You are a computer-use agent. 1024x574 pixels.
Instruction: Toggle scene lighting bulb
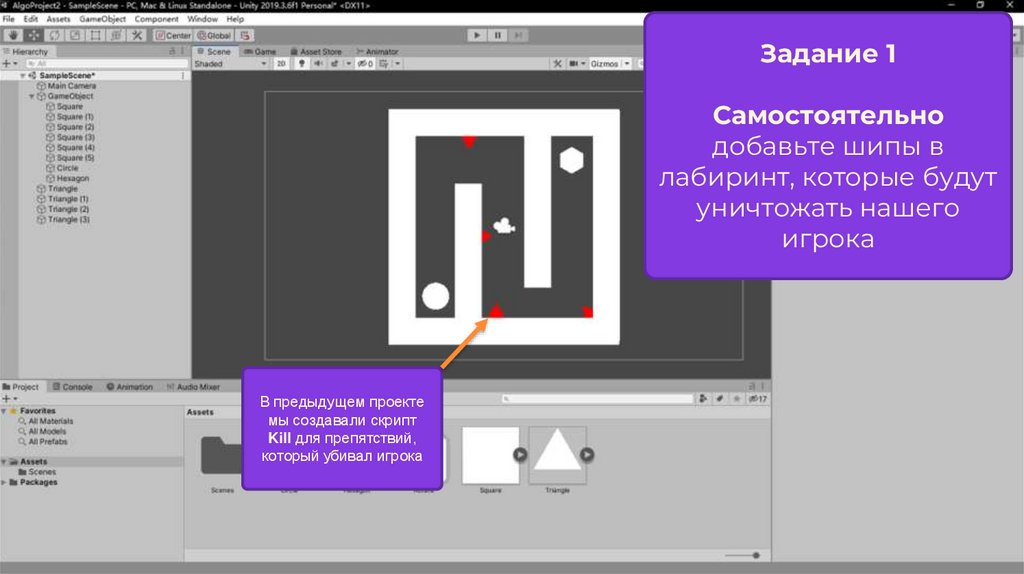pos(302,64)
